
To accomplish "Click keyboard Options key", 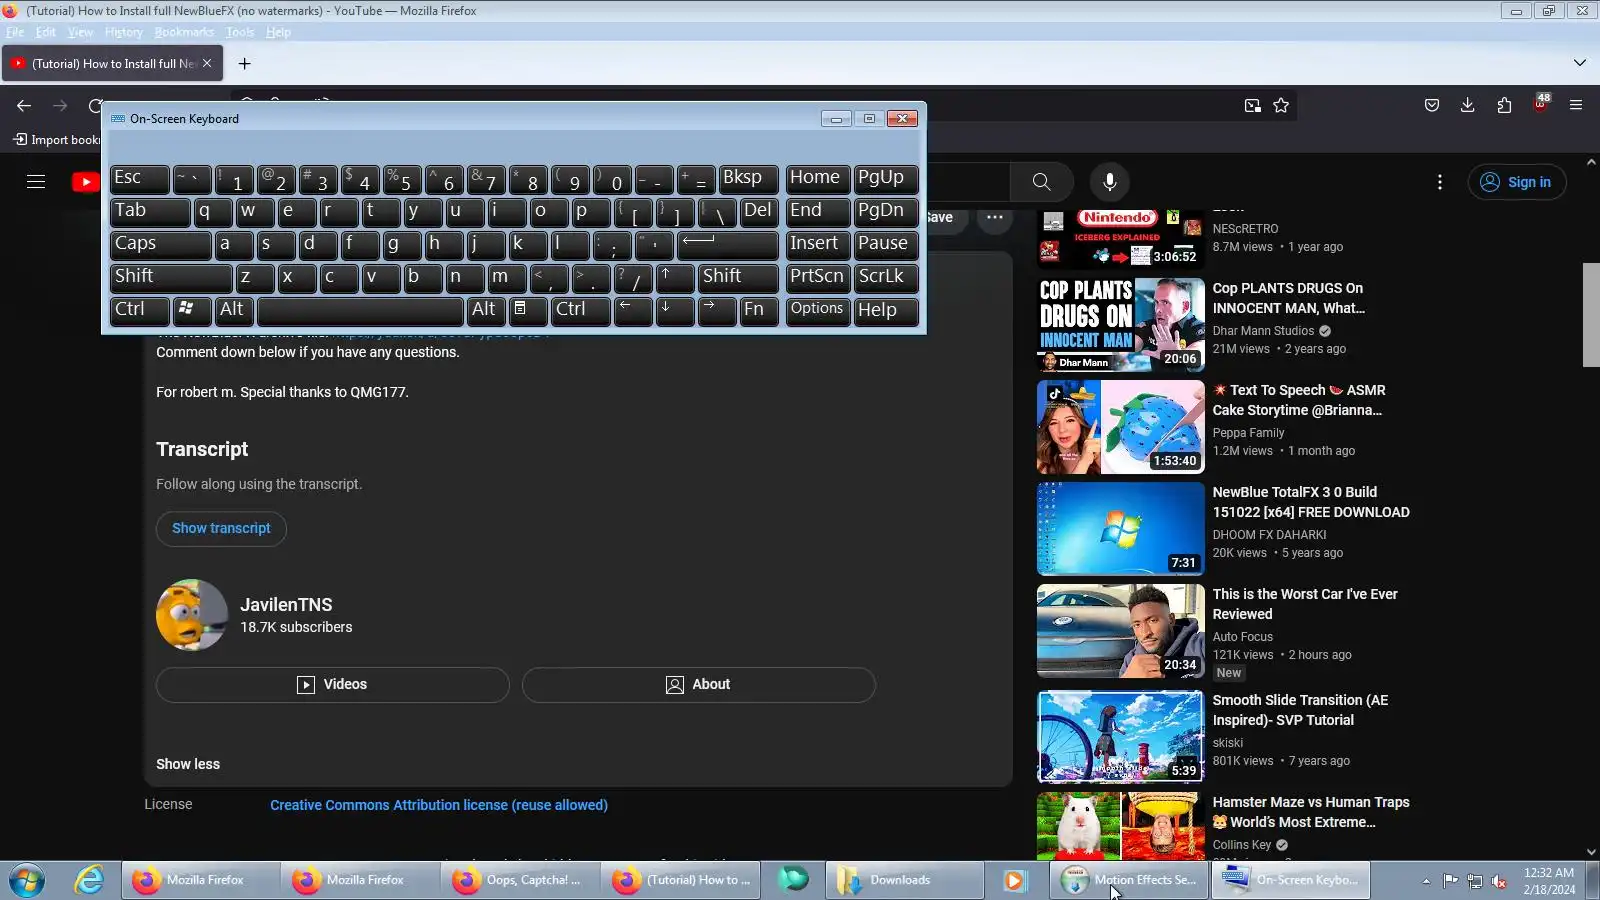I will pos(818,310).
